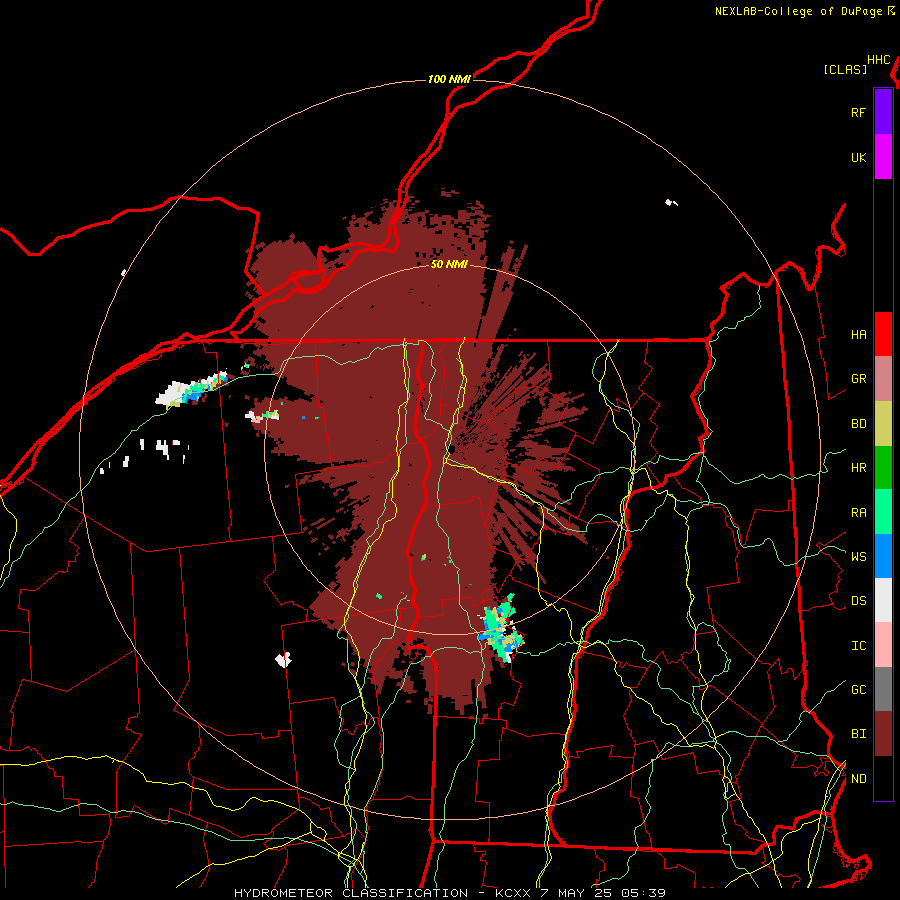The height and width of the screenshot is (900, 900).
Task: Click the elongated western precipitation echo
Action: 192,390
